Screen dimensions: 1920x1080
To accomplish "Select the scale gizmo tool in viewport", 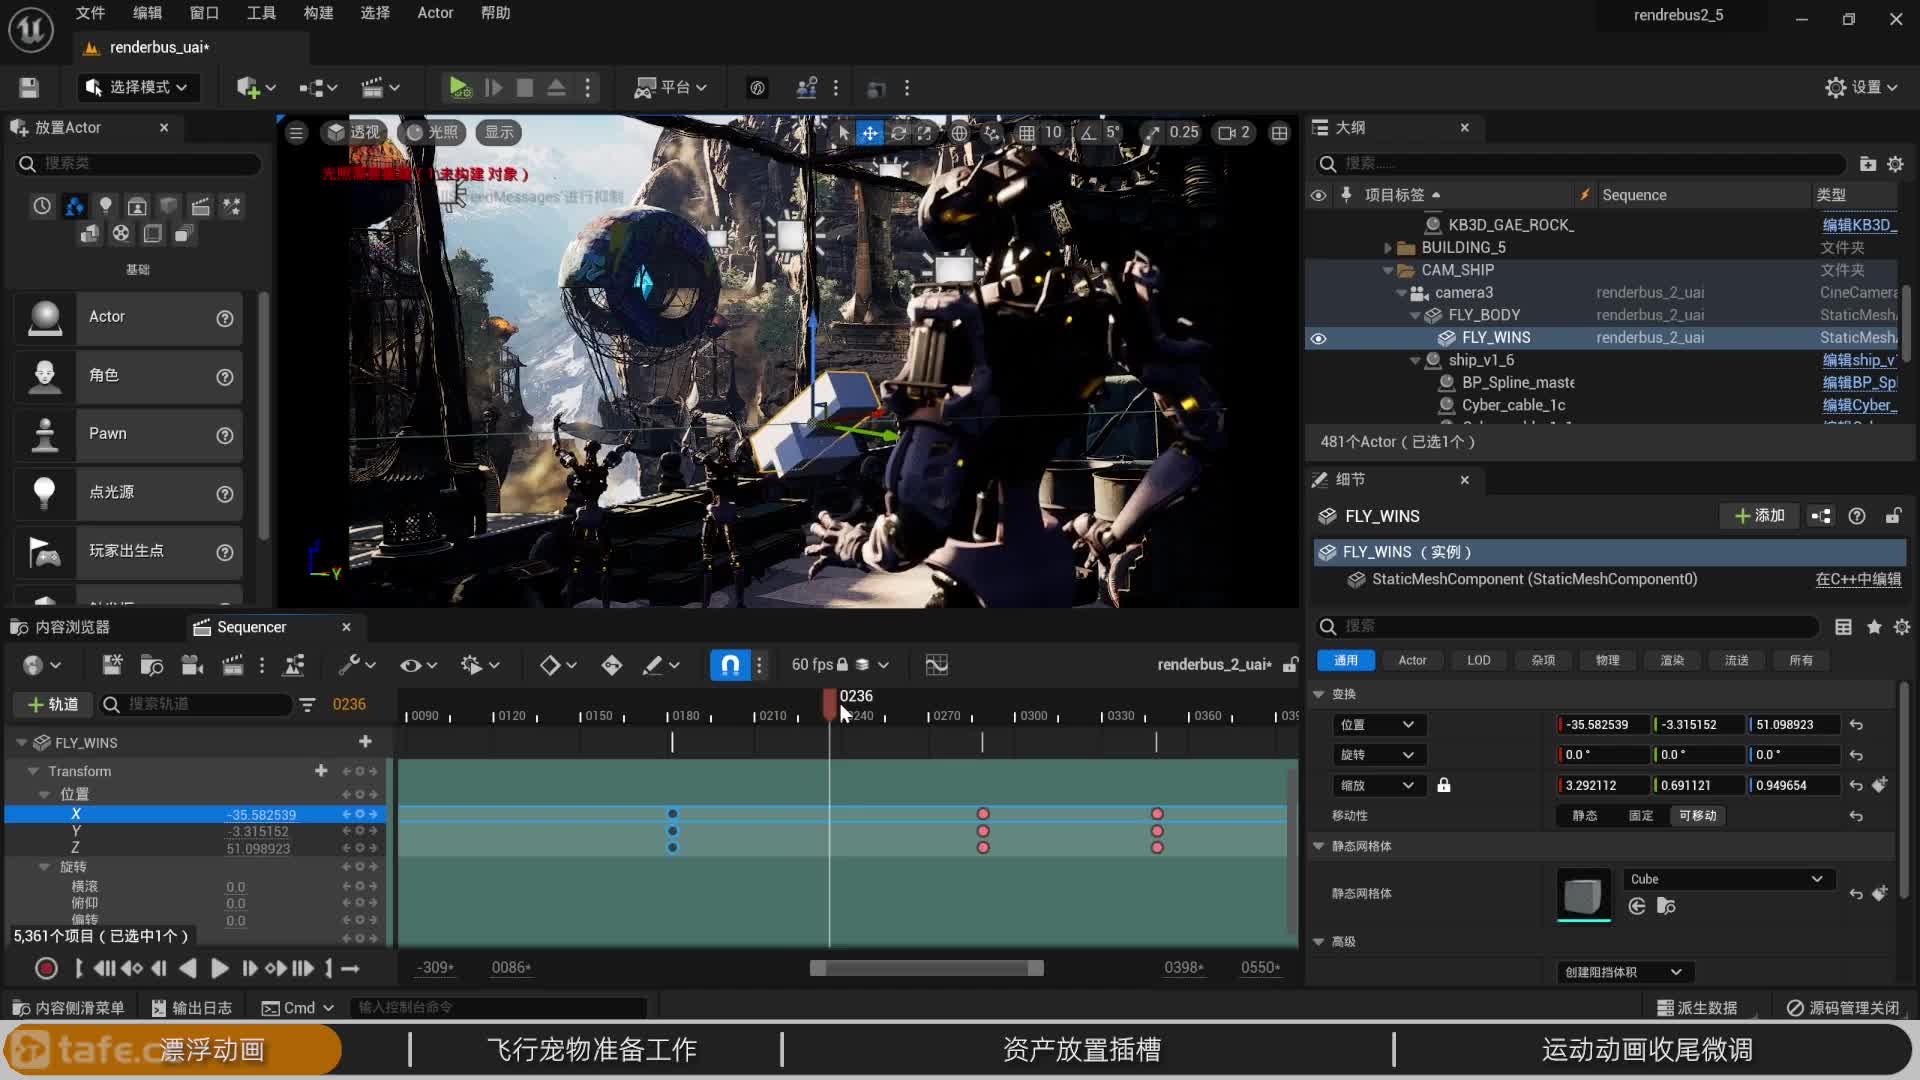I will point(925,132).
